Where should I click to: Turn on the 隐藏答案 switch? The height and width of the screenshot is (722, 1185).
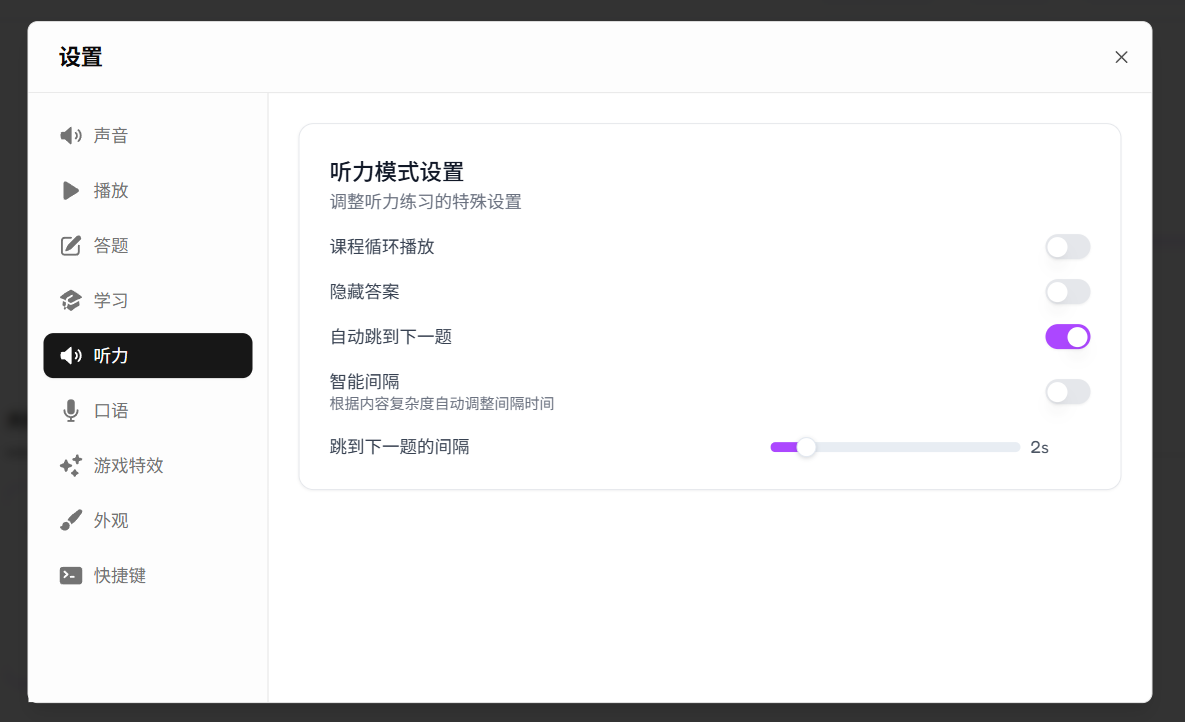[x=1067, y=292]
